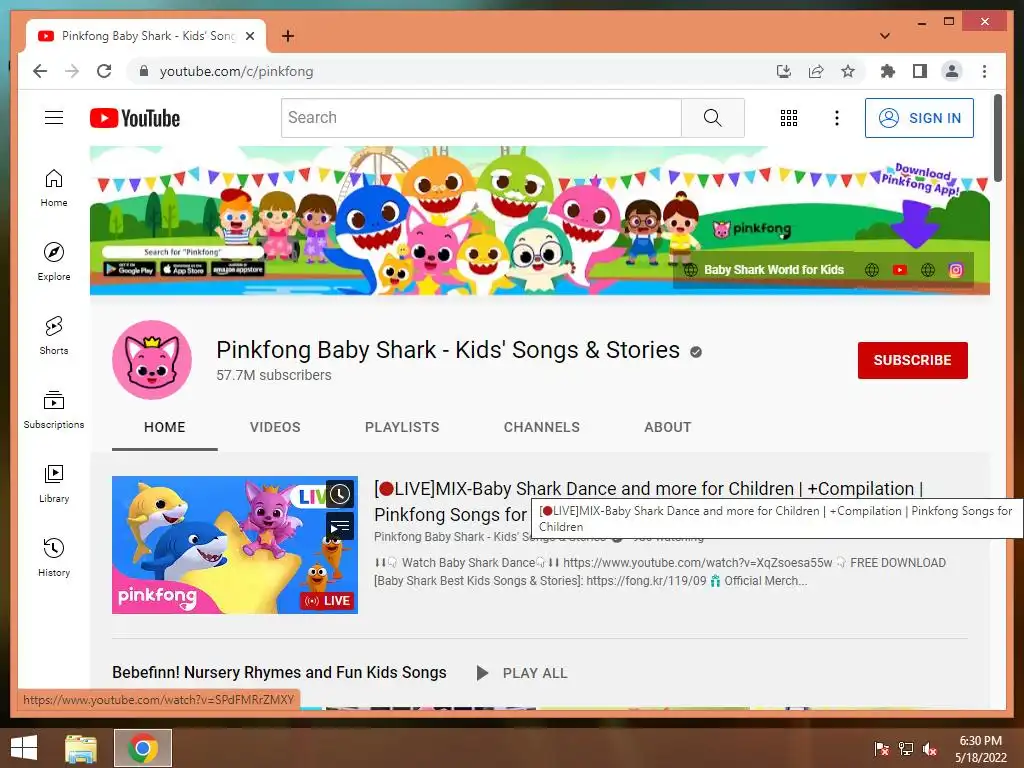Close the Pinkfong Baby Shark tab

click(249, 36)
